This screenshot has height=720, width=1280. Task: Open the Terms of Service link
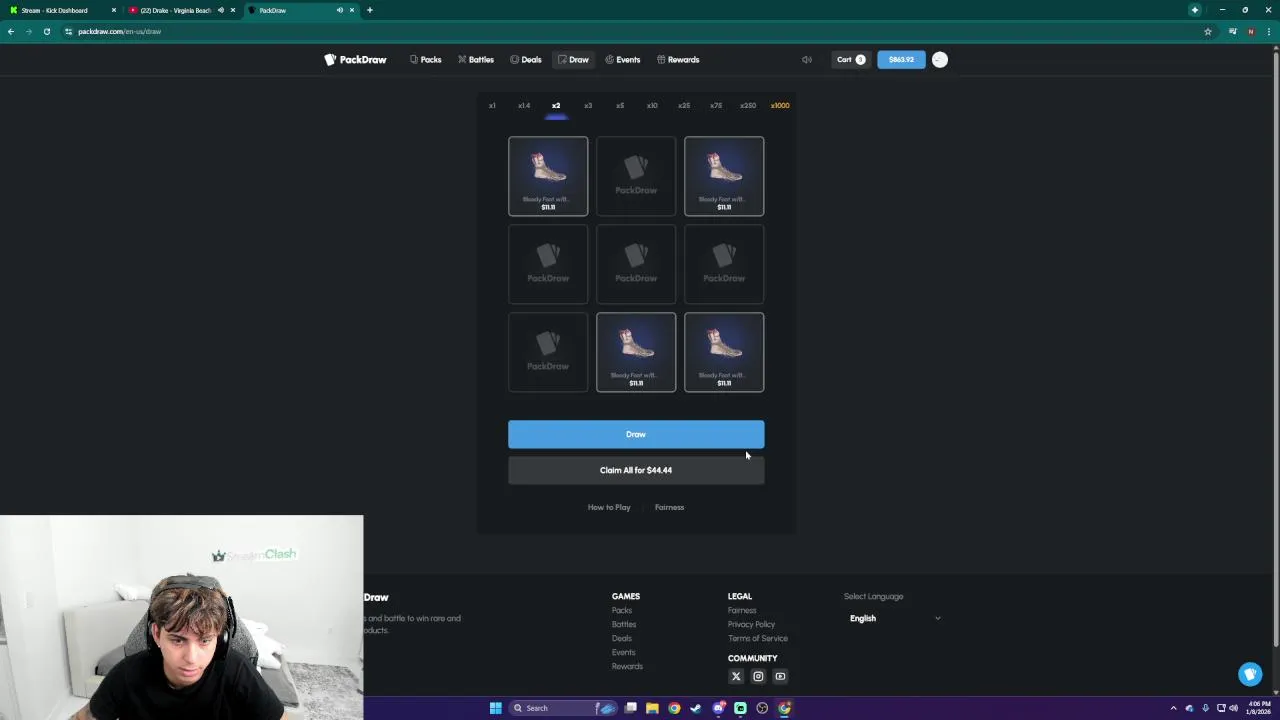click(x=758, y=638)
